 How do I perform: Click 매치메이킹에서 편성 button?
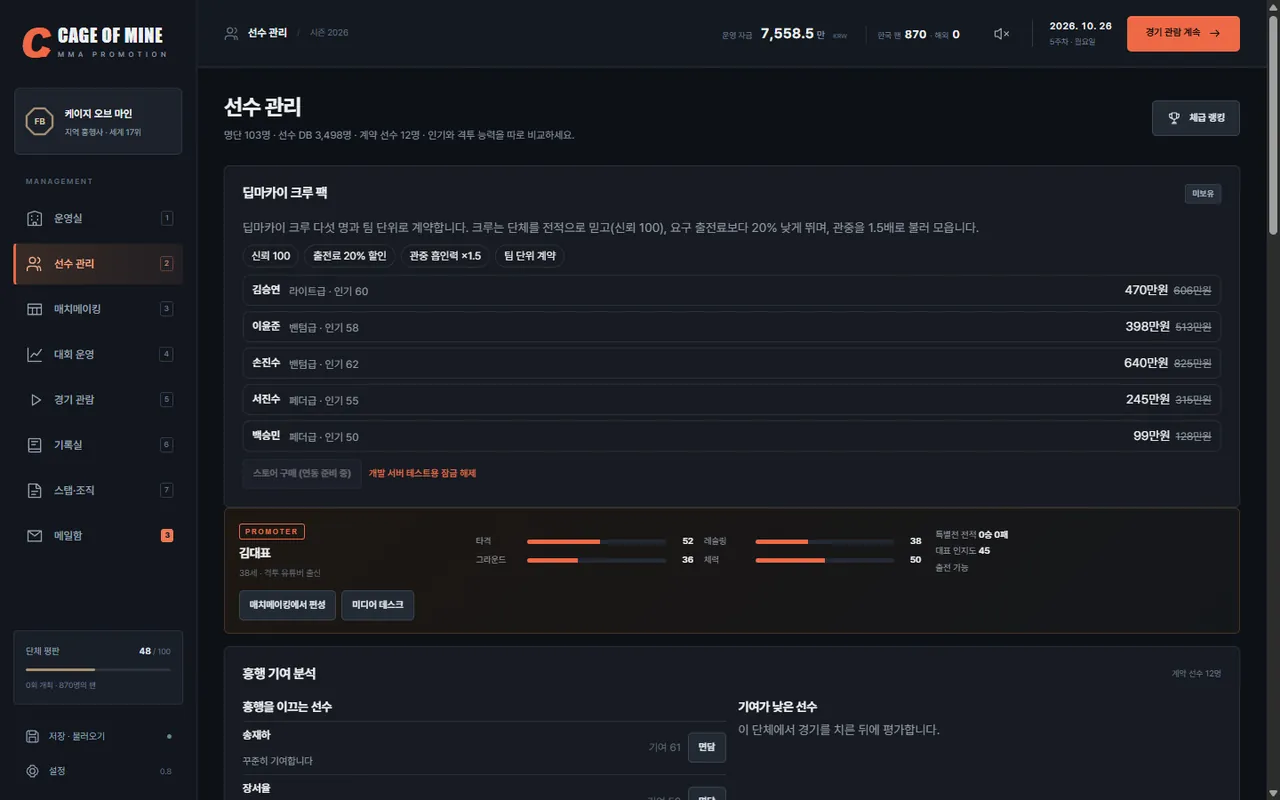(x=287, y=605)
